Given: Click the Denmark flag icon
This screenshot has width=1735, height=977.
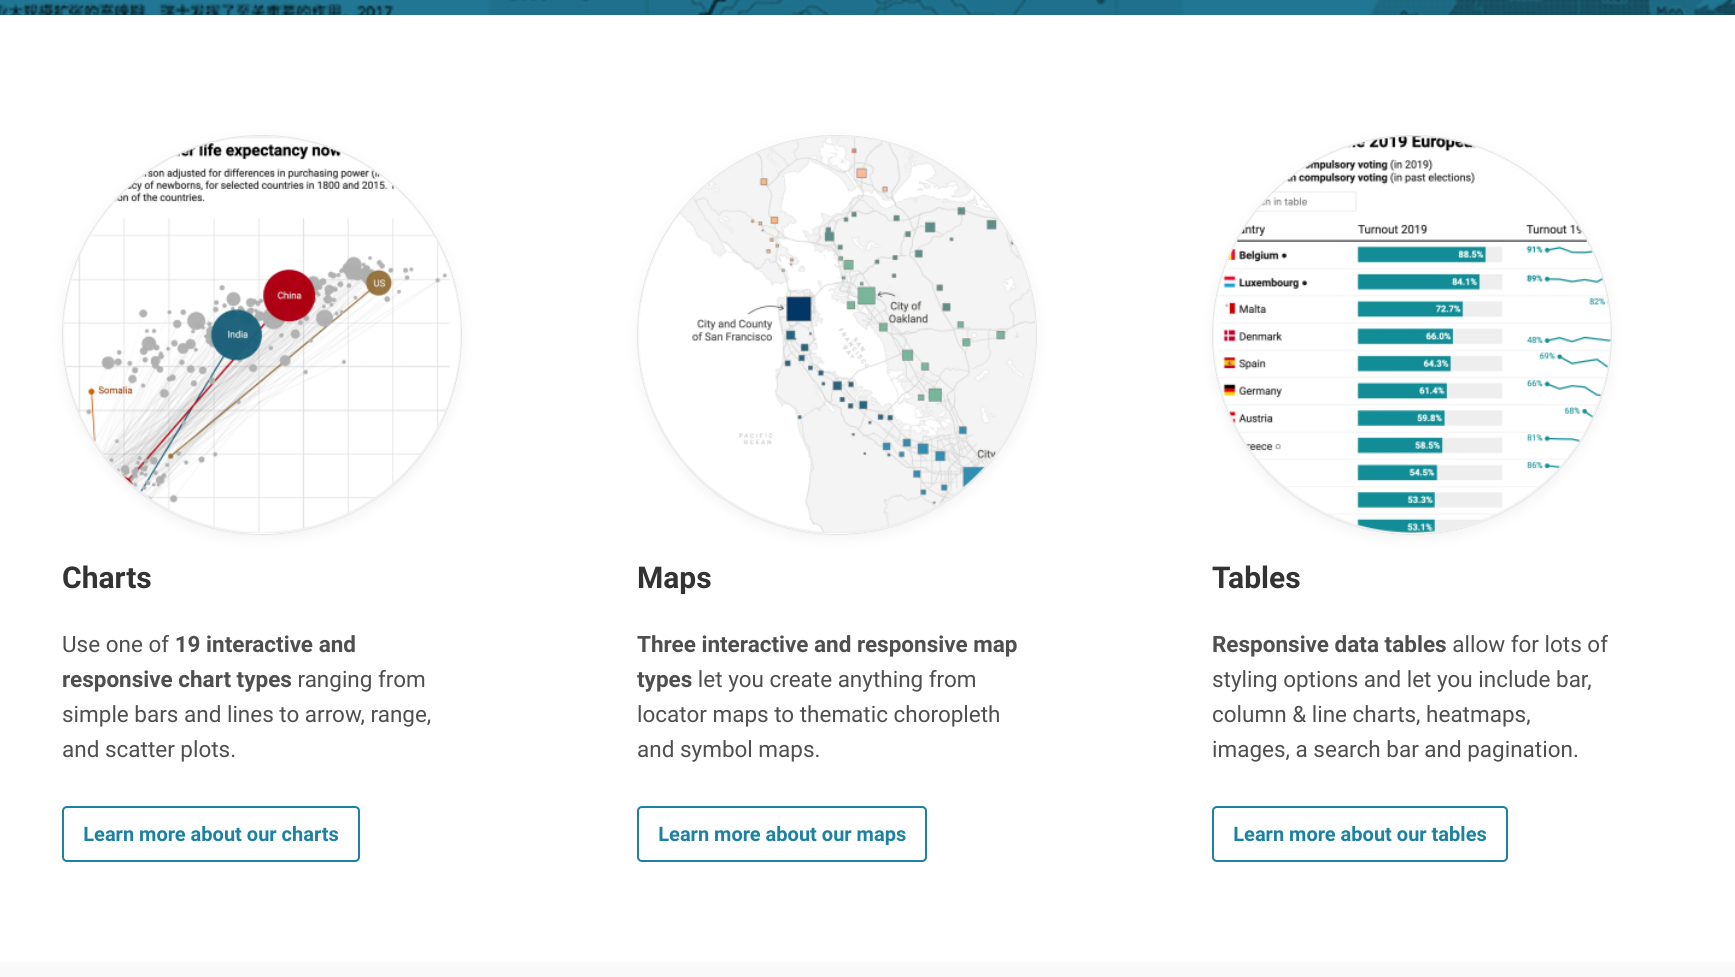Looking at the screenshot, I should [x=1230, y=336].
